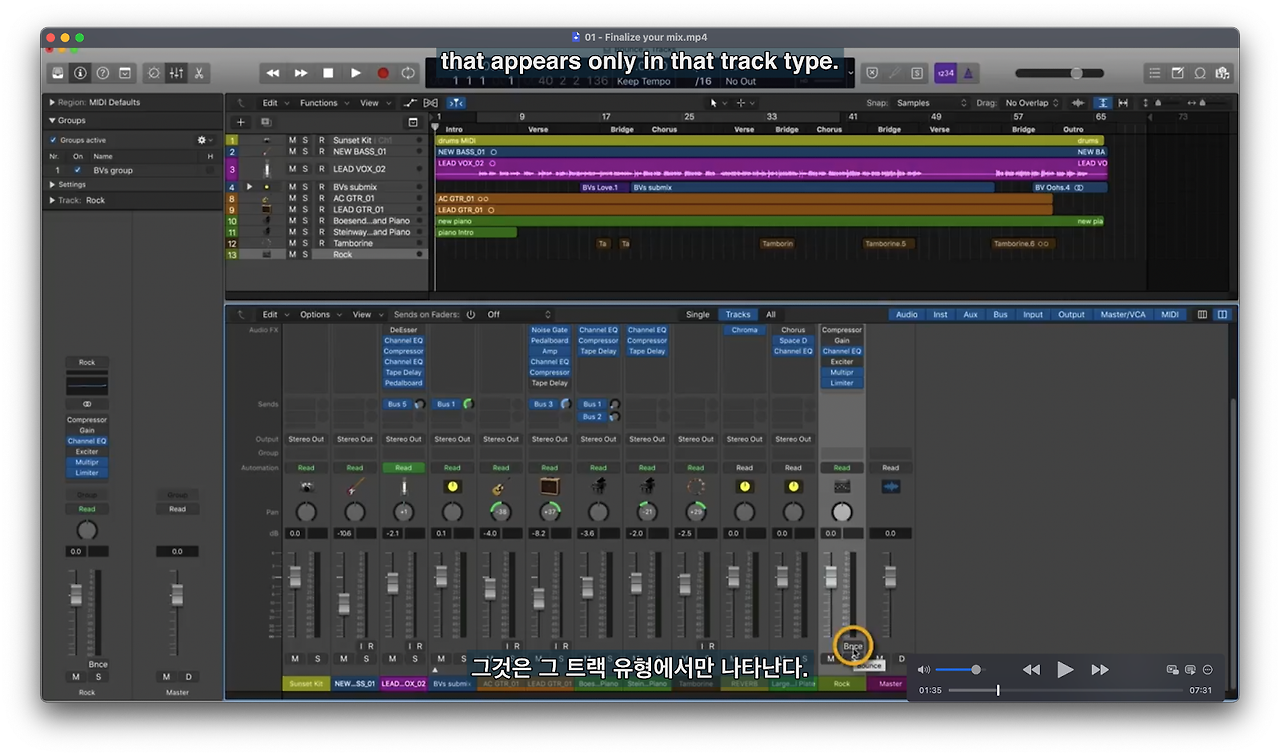Open the tracks area Edit menu
This screenshot has height=756, width=1280.
[275, 103]
